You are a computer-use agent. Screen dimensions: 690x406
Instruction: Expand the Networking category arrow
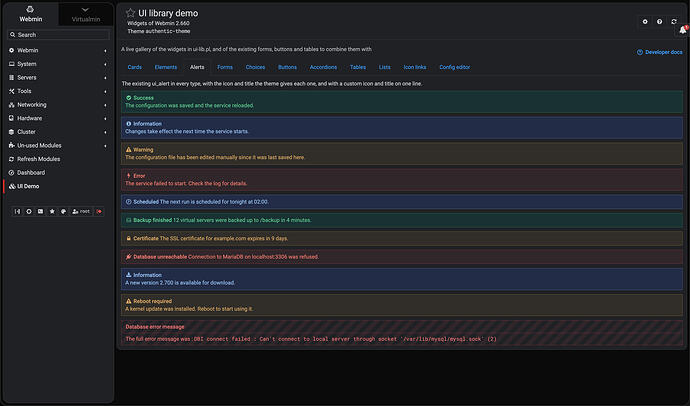click(105, 105)
